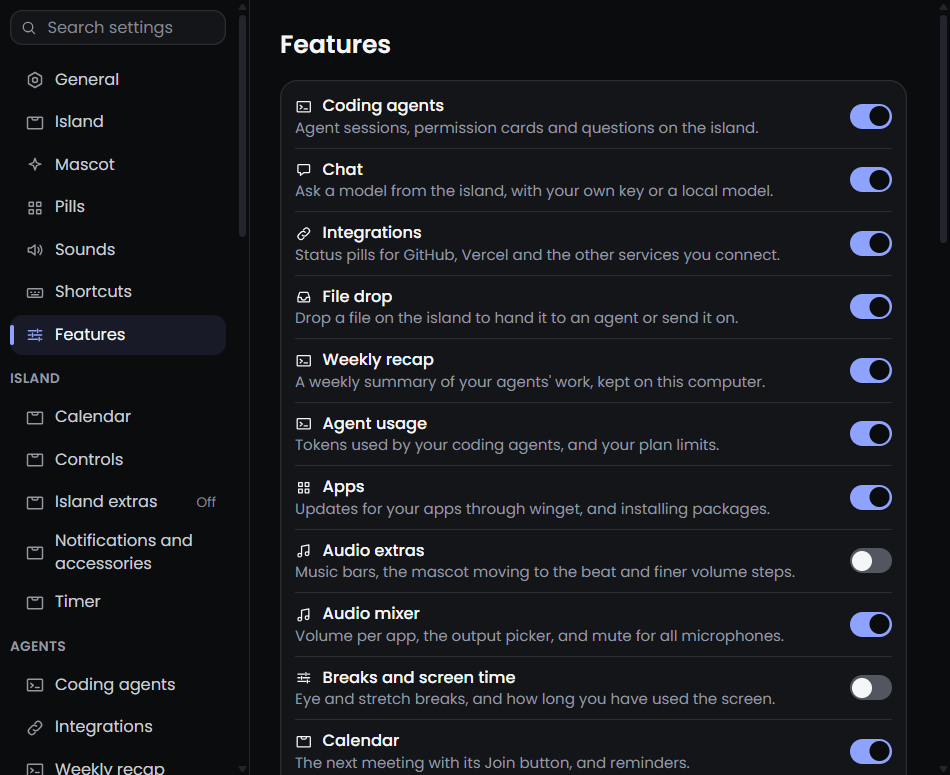950x775 pixels.
Task: Switch off the Integrations feature toggle
Action: tap(871, 243)
